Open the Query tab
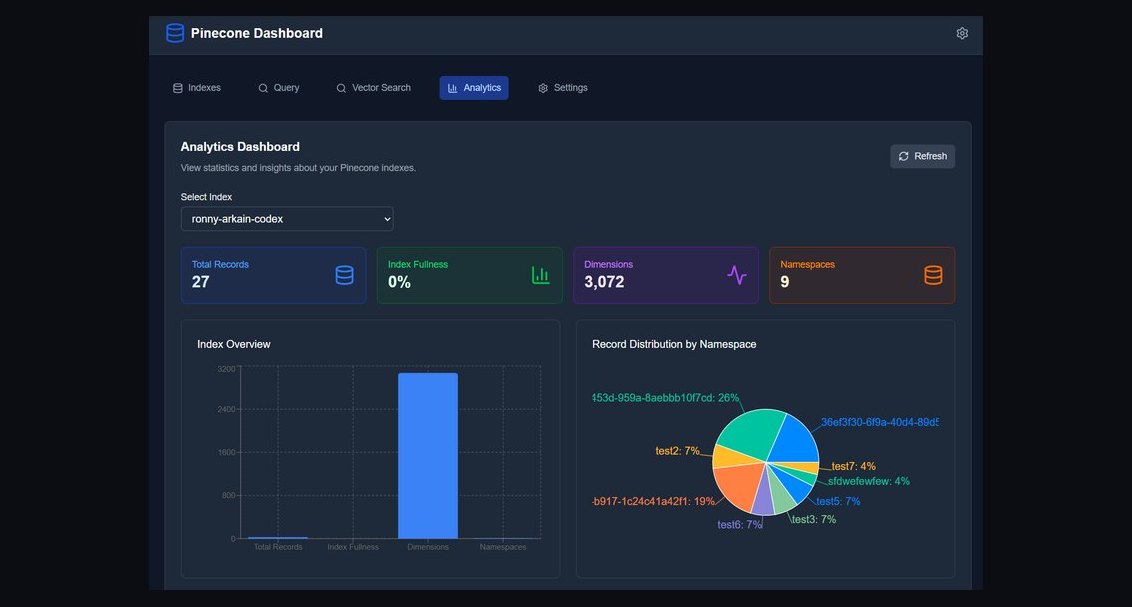 point(279,88)
